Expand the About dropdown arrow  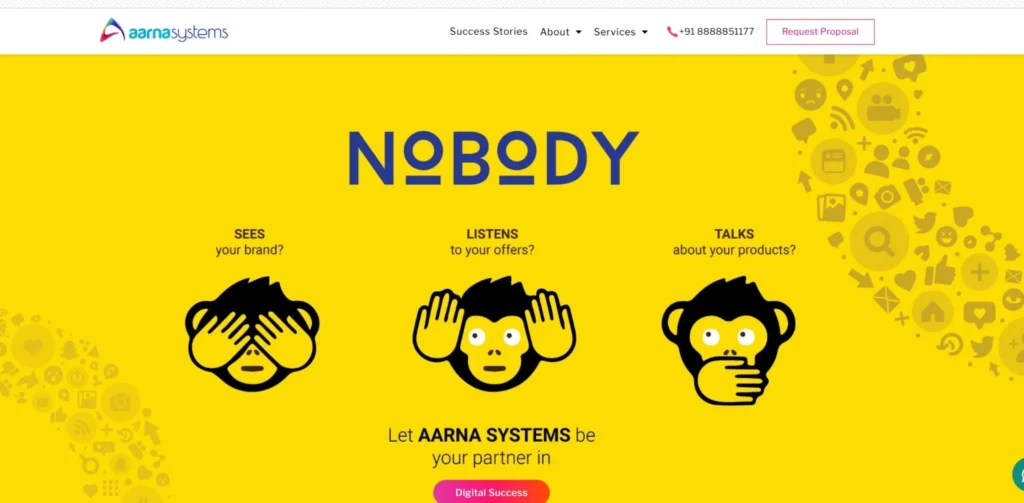pyautogui.click(x=578, y=32)
